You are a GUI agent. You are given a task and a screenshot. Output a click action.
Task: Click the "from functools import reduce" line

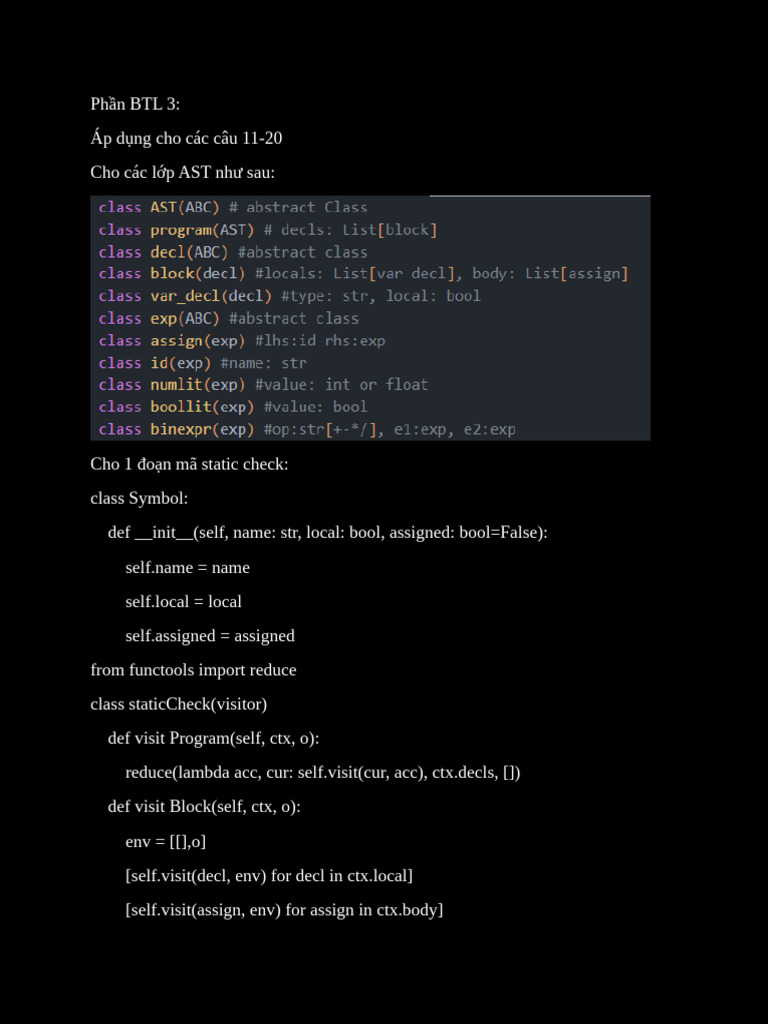point(193,669)
